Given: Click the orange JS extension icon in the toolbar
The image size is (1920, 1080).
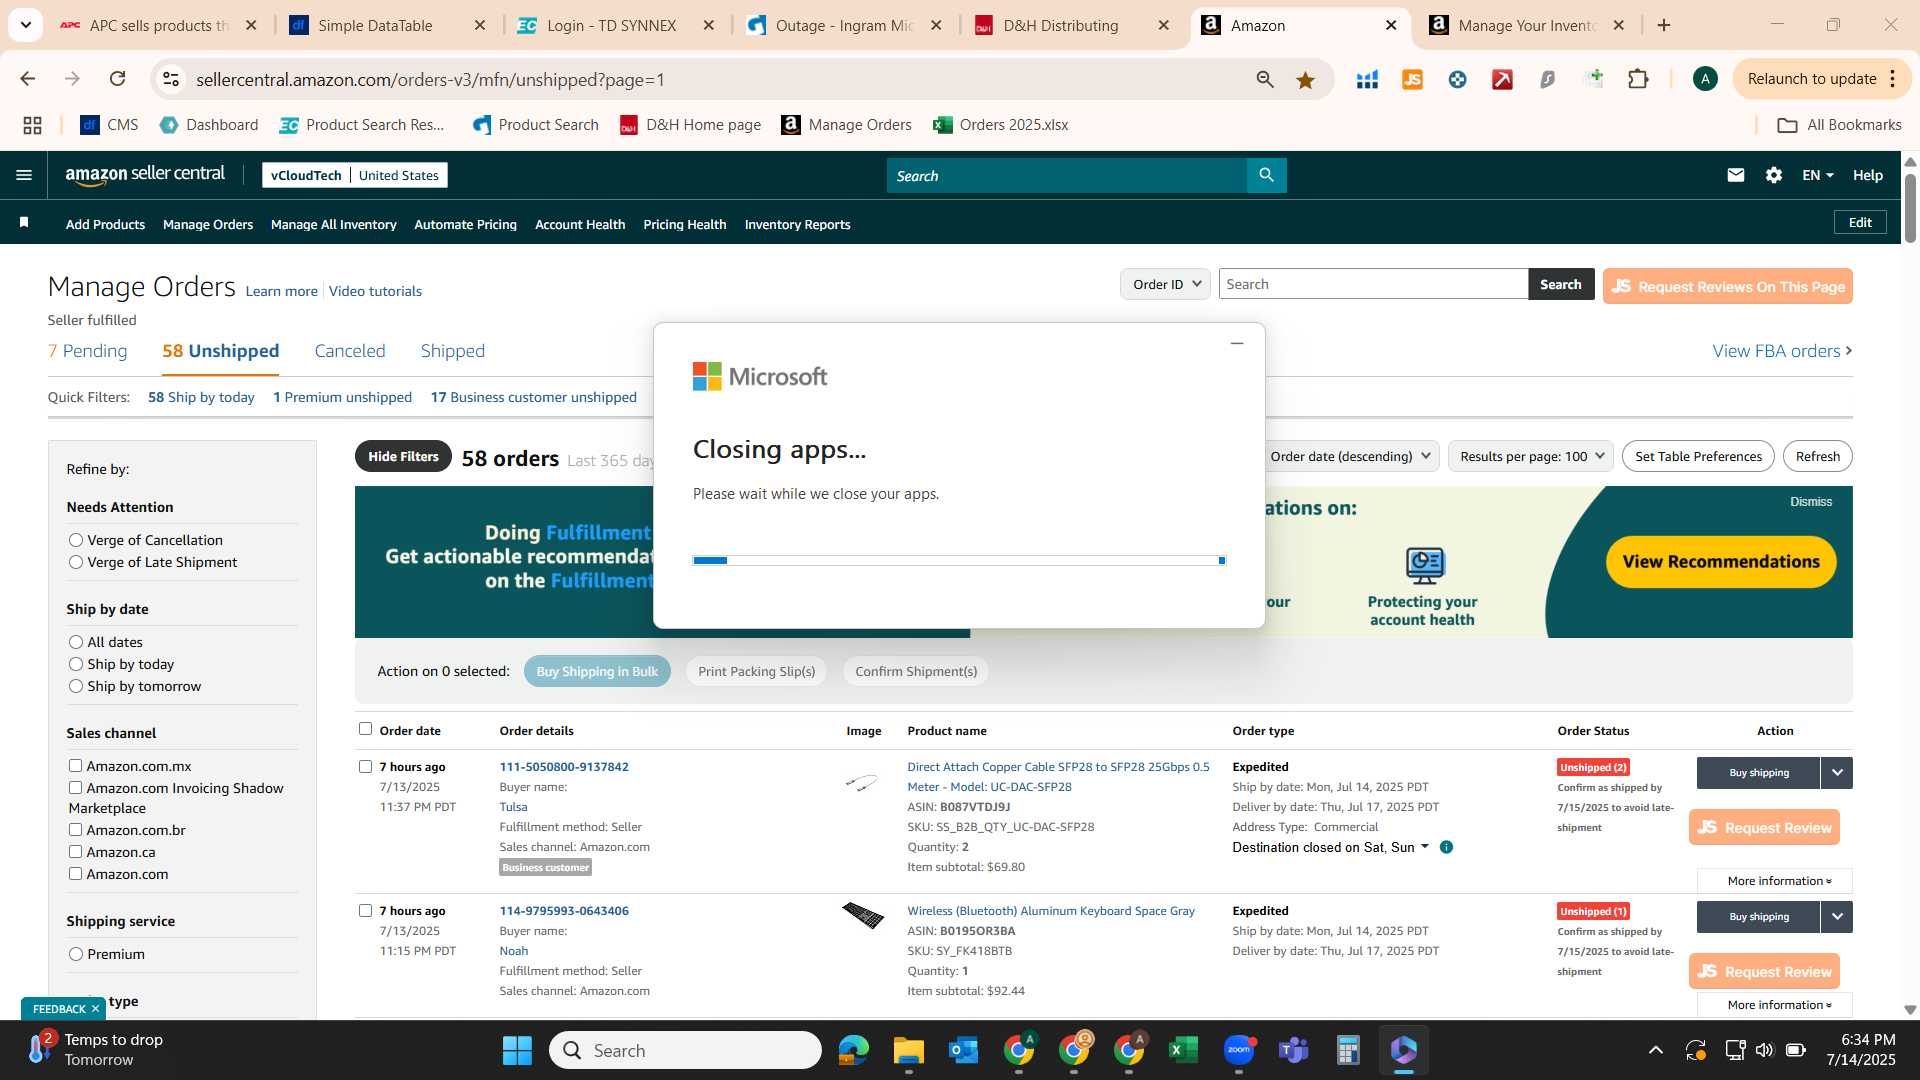Looking at the screenshot, I should click(x=1412, y=80).
